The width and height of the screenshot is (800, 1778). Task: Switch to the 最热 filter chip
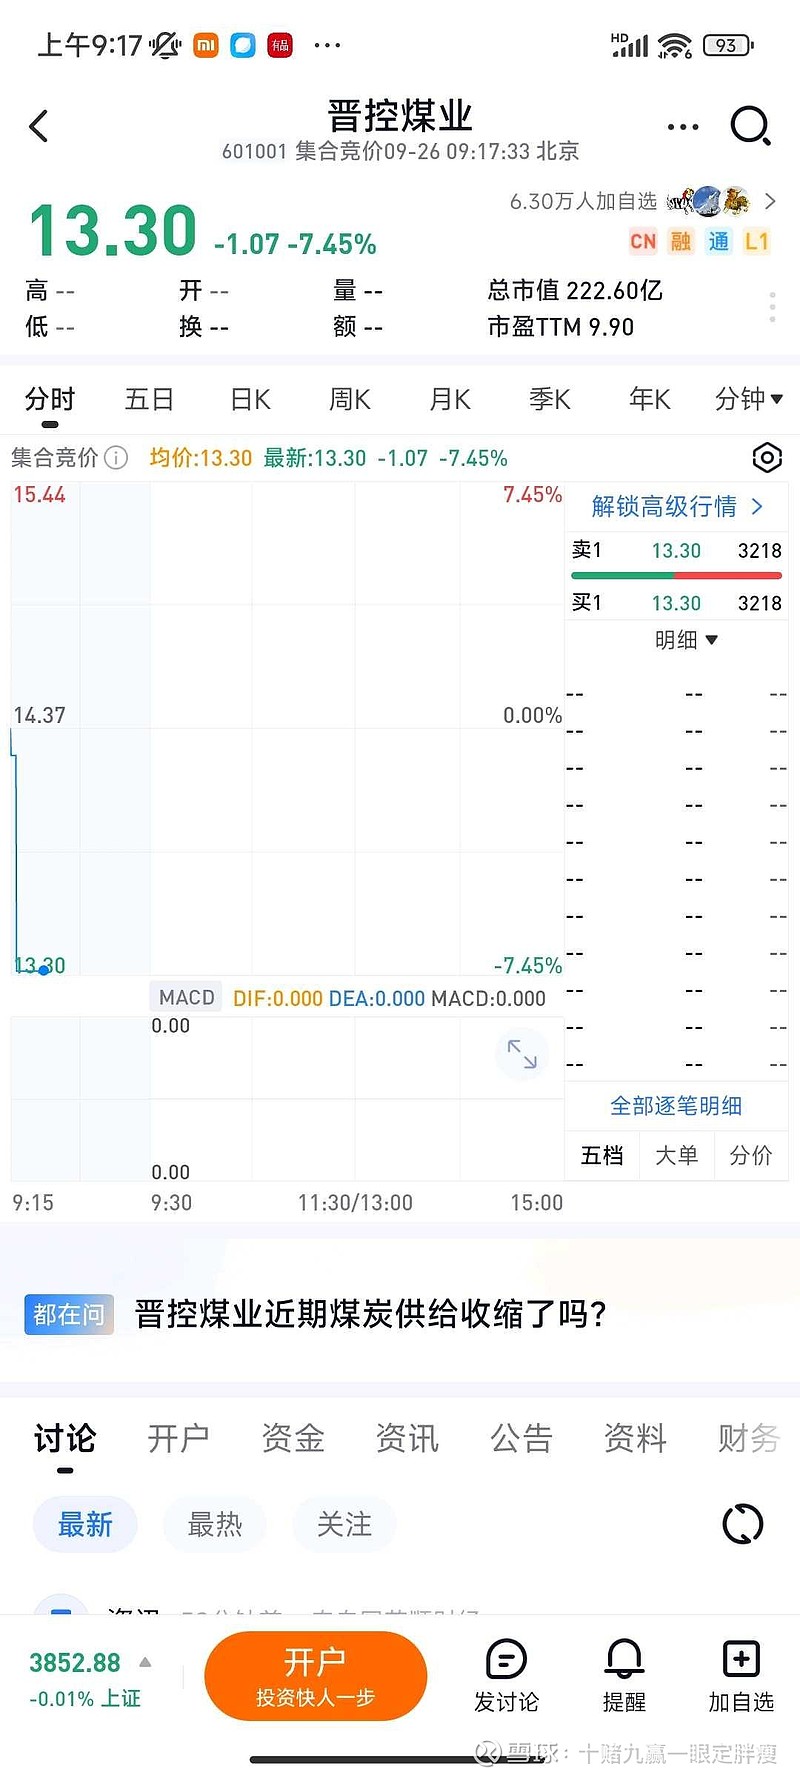215,1524
